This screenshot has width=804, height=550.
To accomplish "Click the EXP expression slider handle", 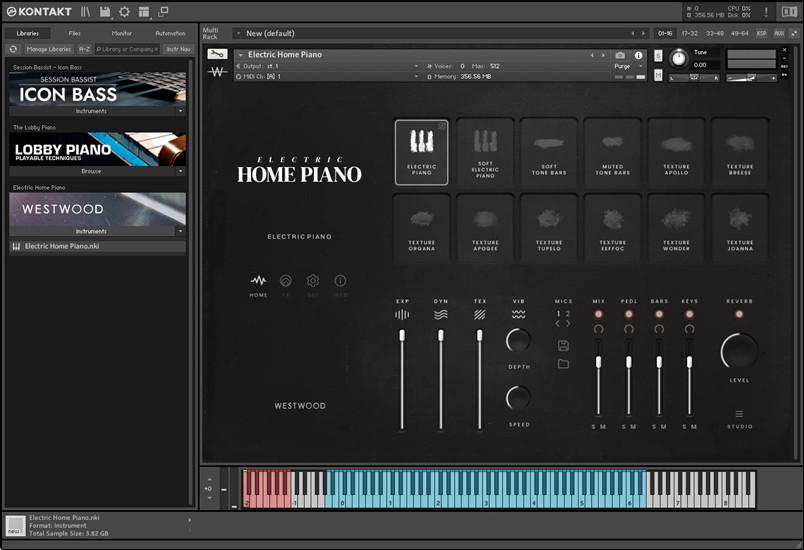I will point(402,336).
